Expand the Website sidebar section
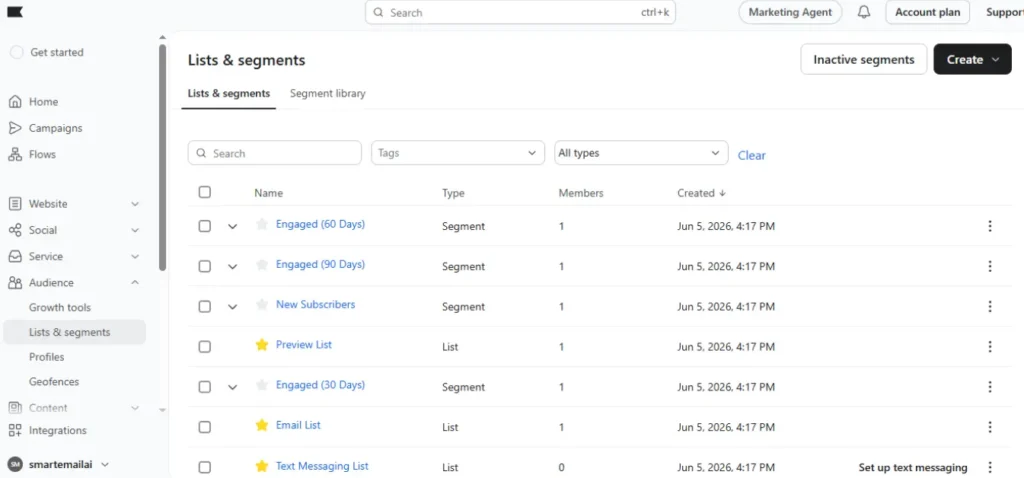Screen dimensions: 1024x478 (x=135, y=204)
